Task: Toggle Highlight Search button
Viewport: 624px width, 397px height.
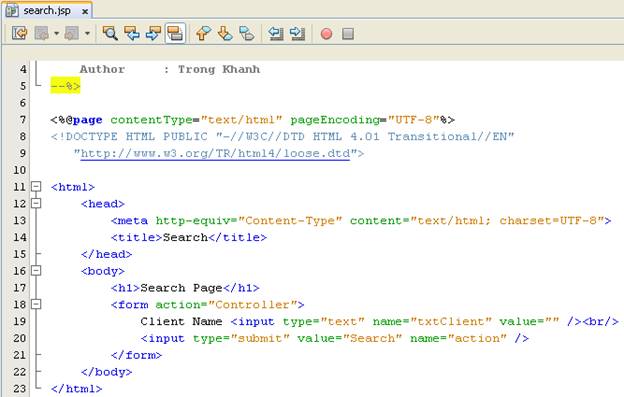Action: coord(175,33)
